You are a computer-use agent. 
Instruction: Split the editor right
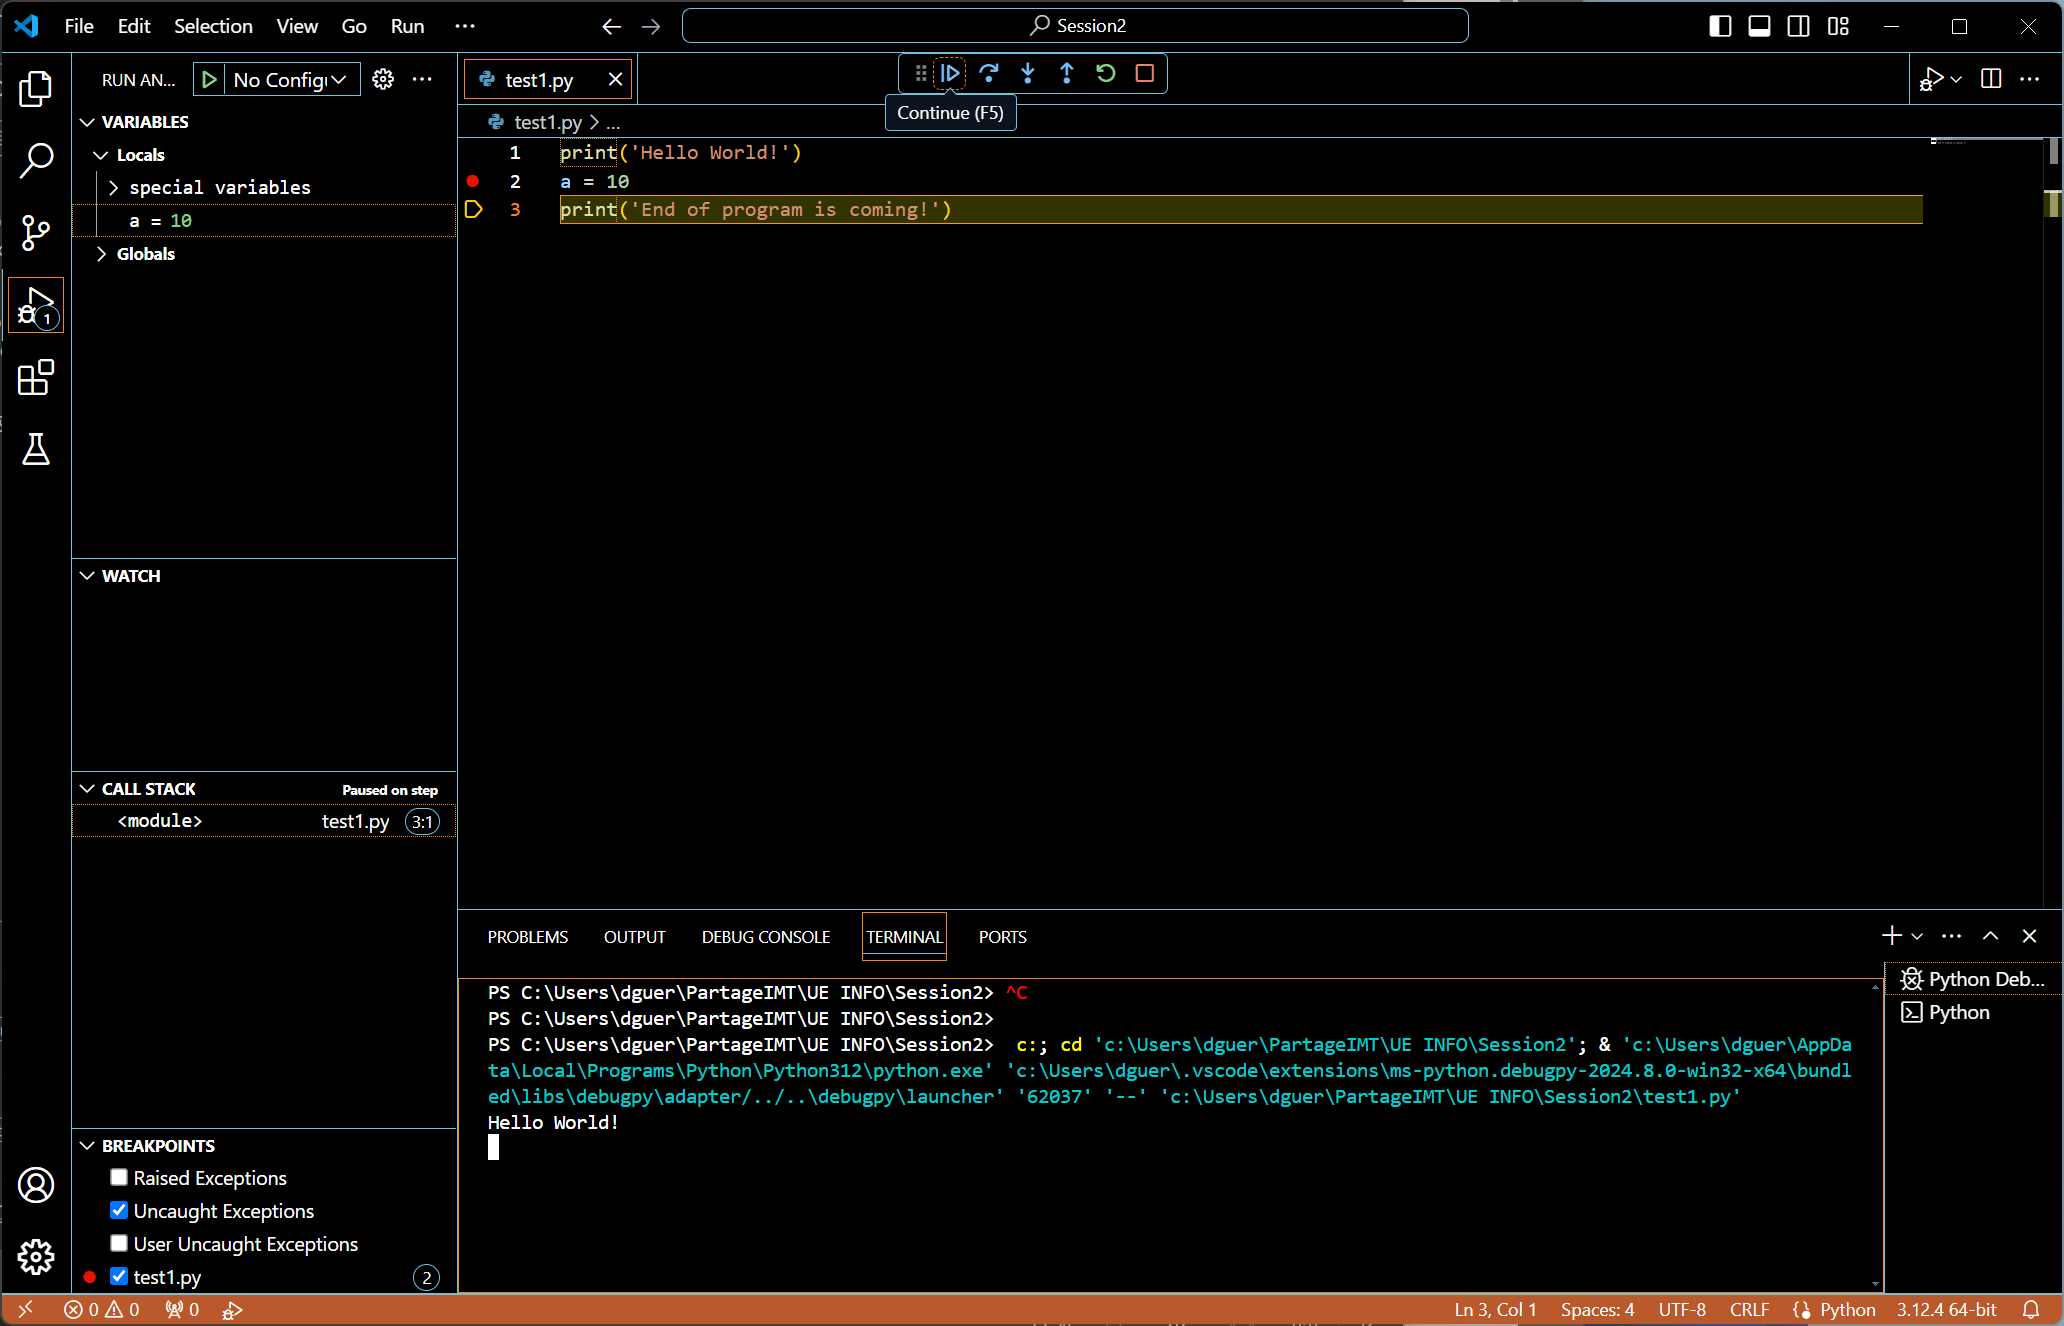click(x=1991, y=79)
